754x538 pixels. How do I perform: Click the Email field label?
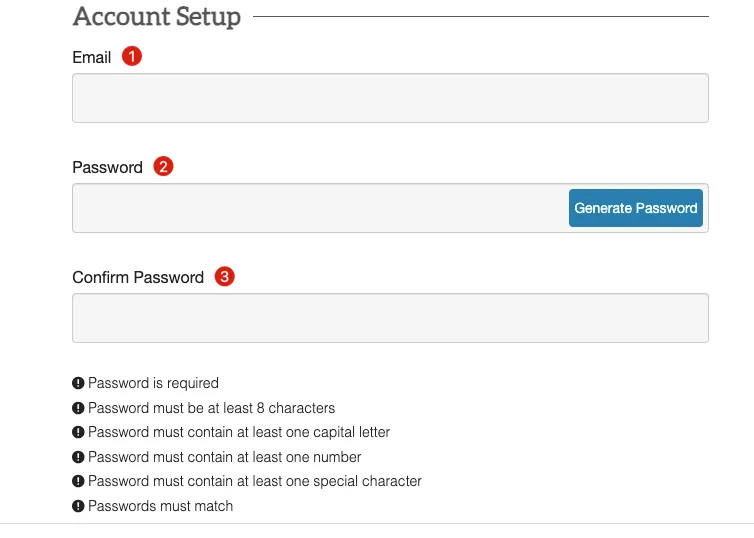[x=92, y=58]
